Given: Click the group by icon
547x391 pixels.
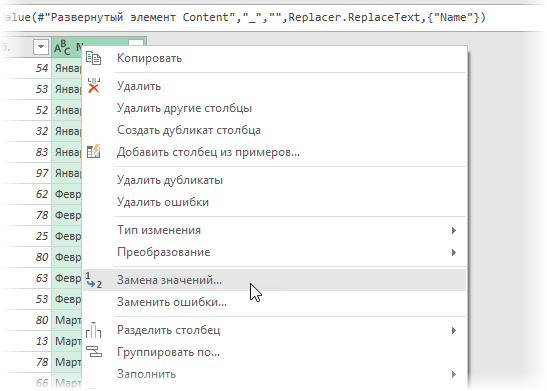Looking at the screenshot, I should [x=94, y=352].
